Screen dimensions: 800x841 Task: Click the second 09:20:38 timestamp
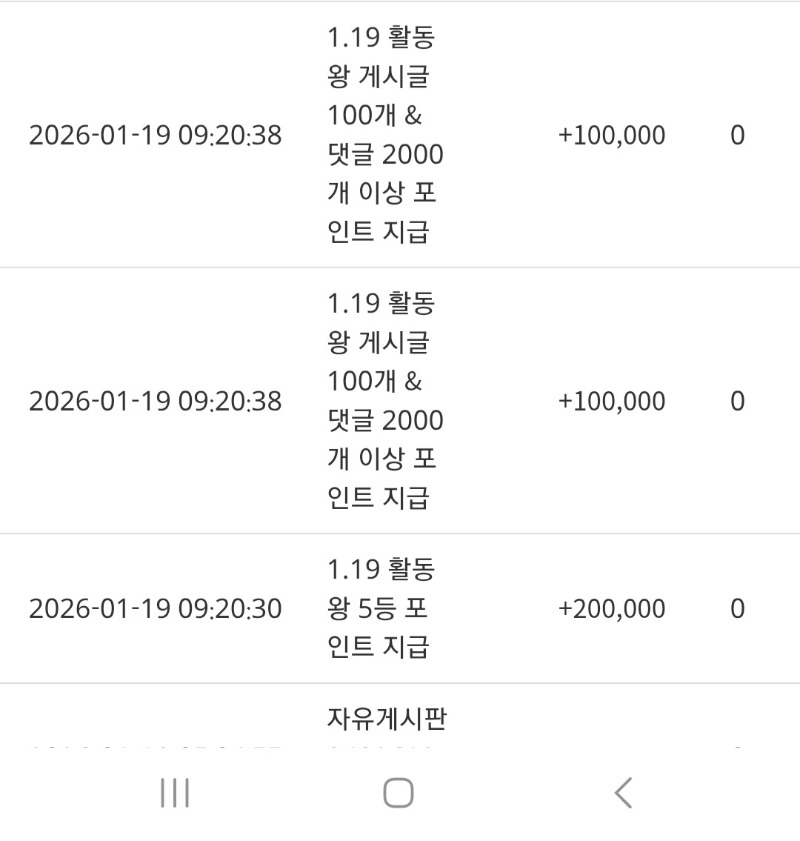[155, 402]
